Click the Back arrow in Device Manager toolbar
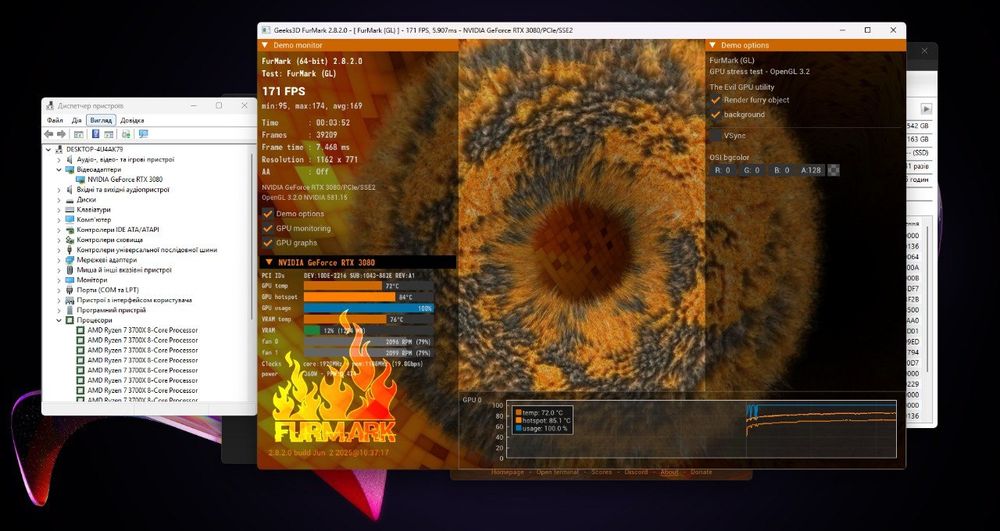Viewport: 1000px width, 531px height. (x=48, y=134)
